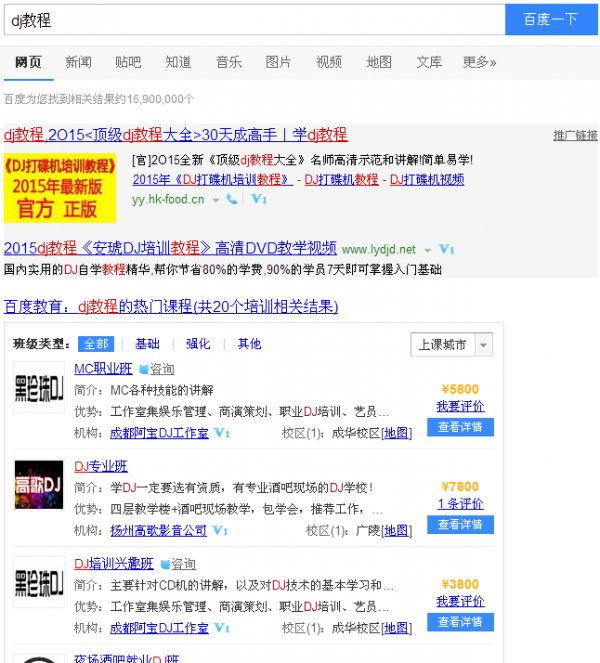Click 我要评价 under the ¥3800 price

coord(460,601)
